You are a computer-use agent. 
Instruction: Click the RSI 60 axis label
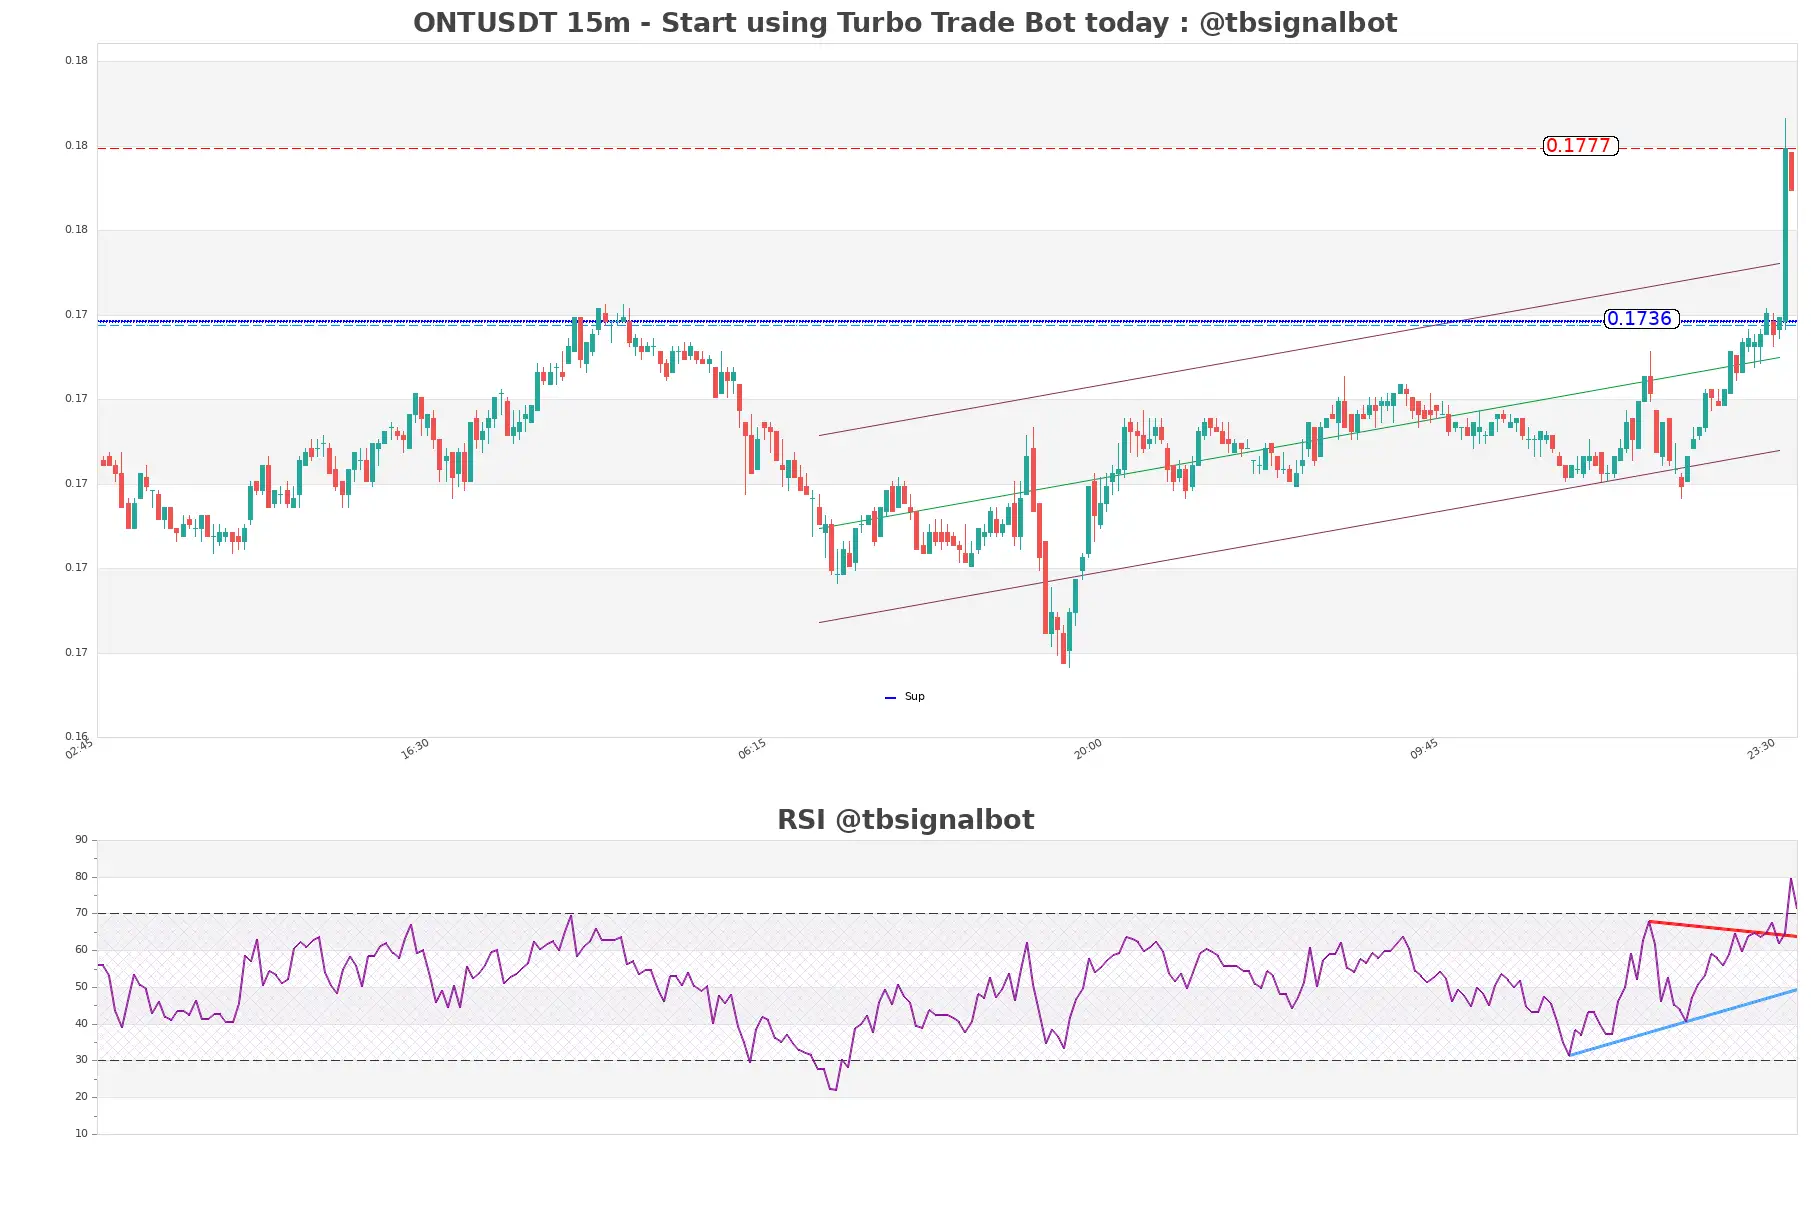click(x=81, y=950)
